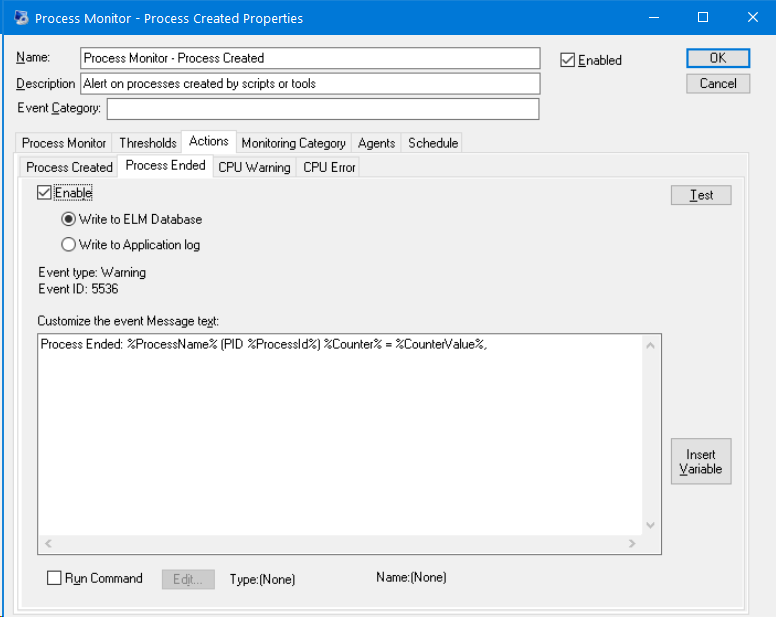Click the message box scroll up arrow
The image size is (776, 617).
[x=650, y=345]
